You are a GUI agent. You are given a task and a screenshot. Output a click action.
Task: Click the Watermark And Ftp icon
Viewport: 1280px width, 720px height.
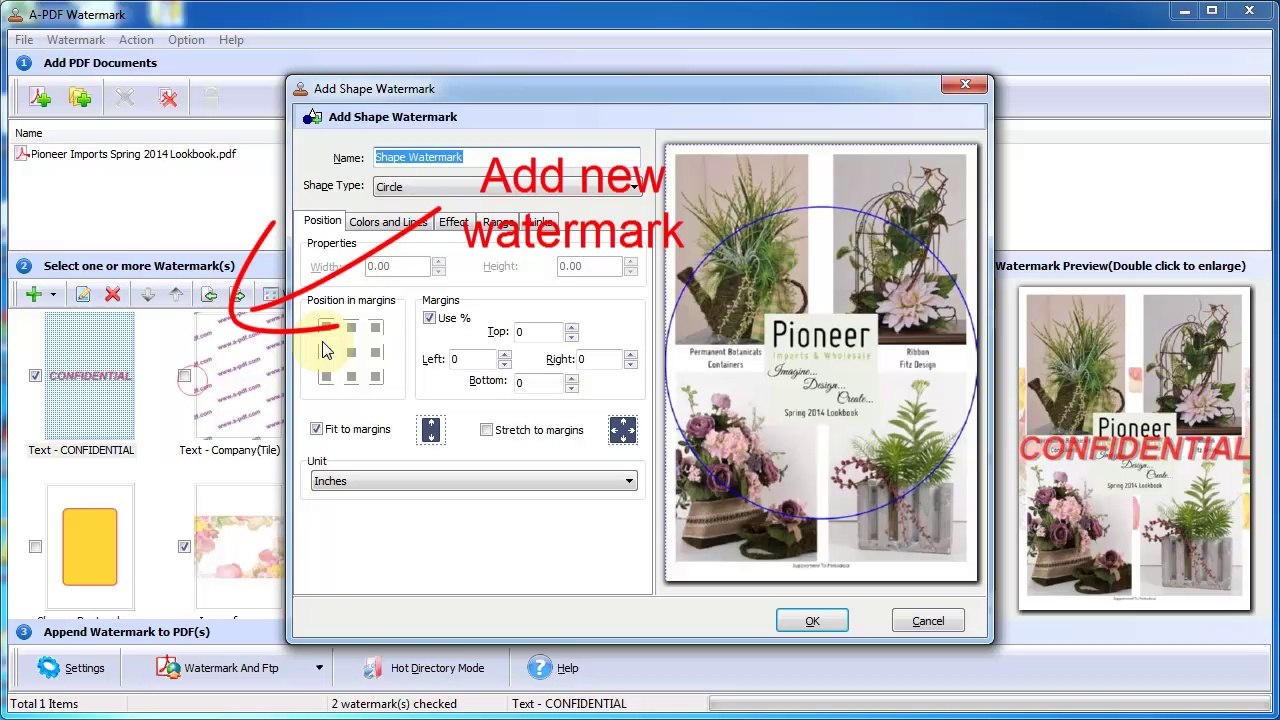(168, 668)
